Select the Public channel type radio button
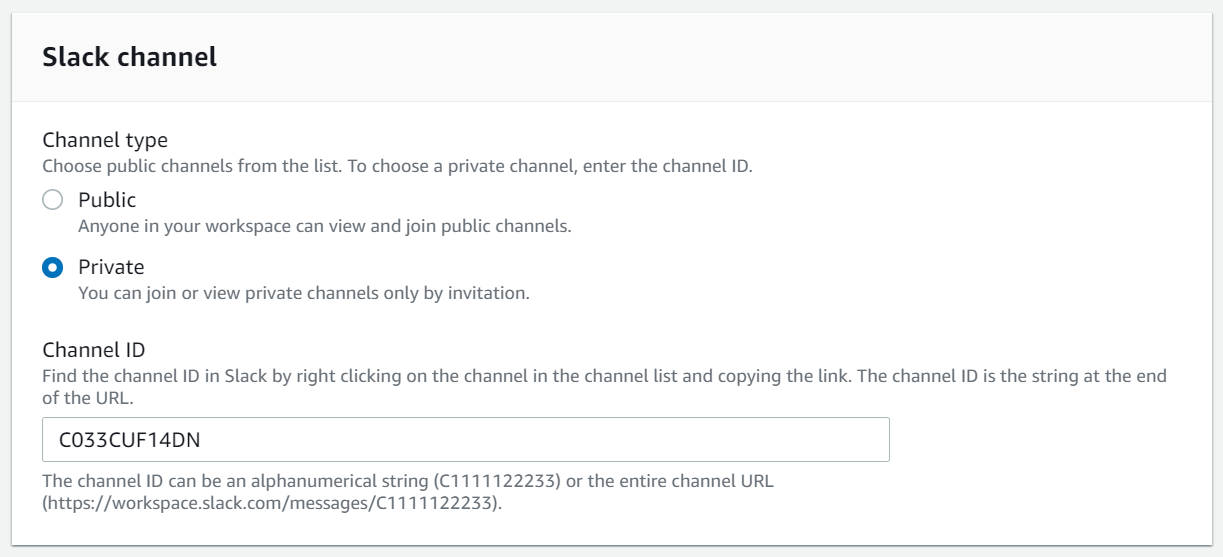1223x557 pixels. coord(53,200)
